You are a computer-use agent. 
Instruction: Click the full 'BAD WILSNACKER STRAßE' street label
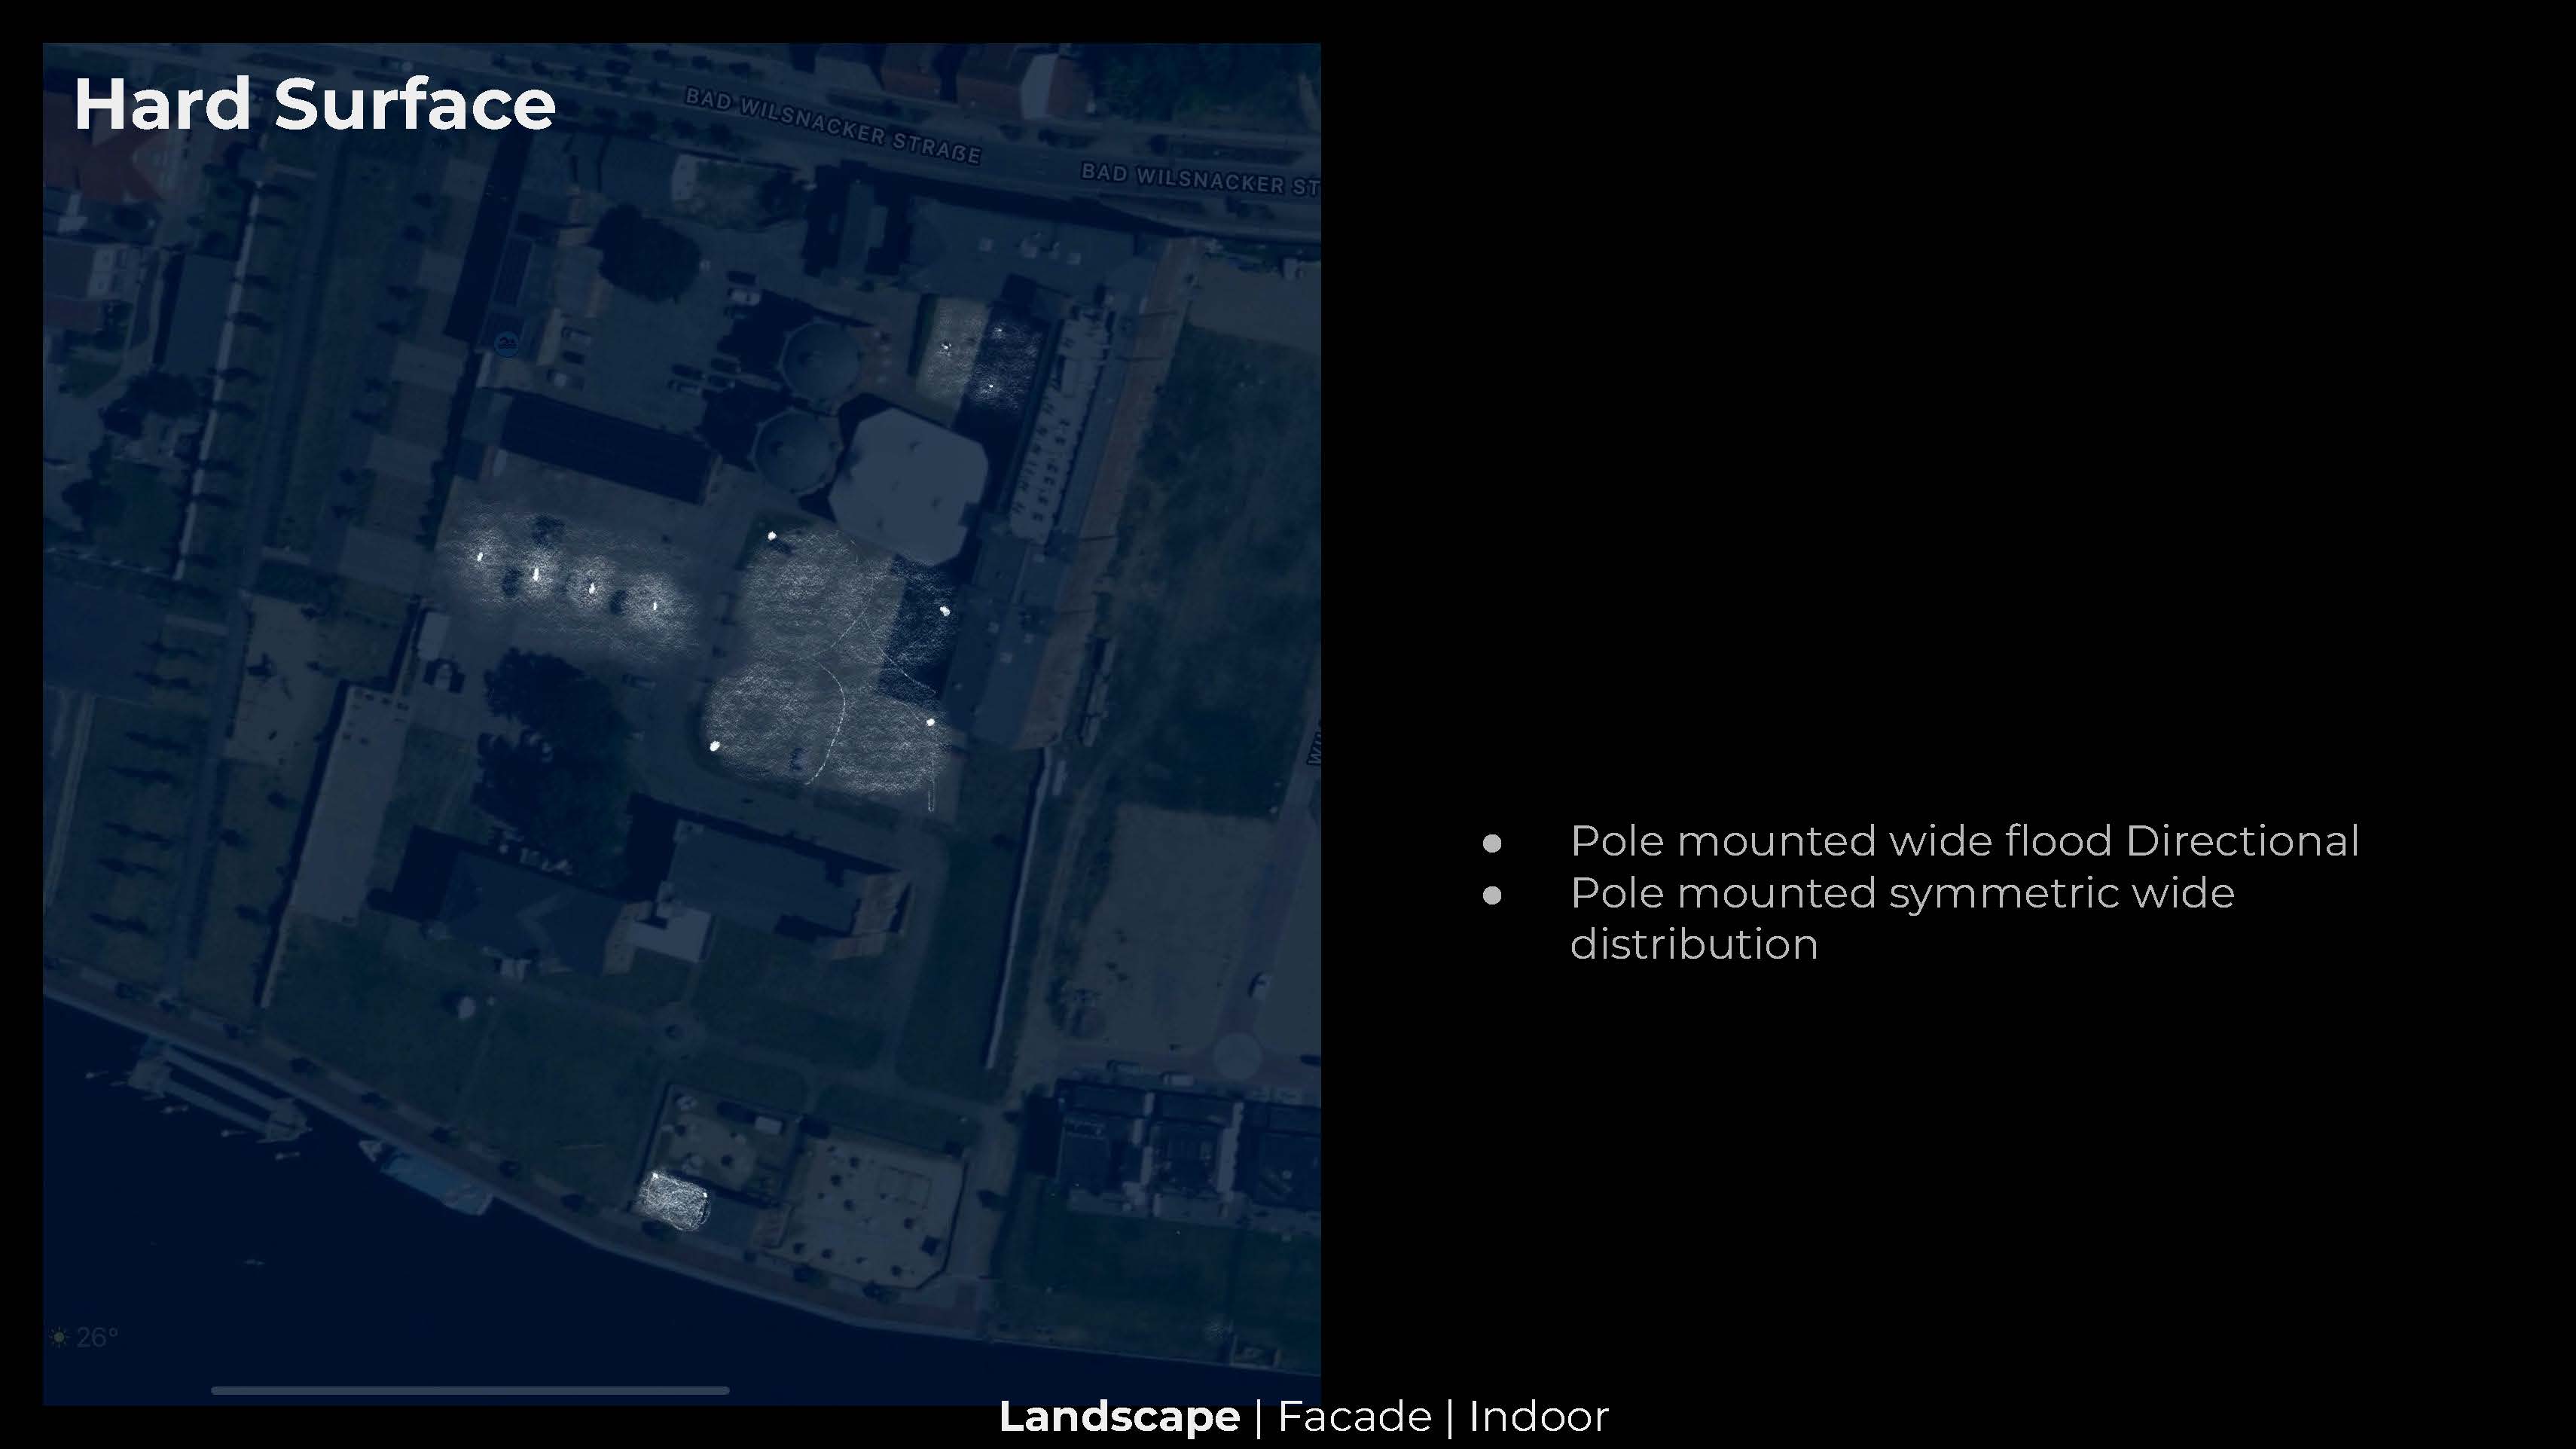point(832,127)
